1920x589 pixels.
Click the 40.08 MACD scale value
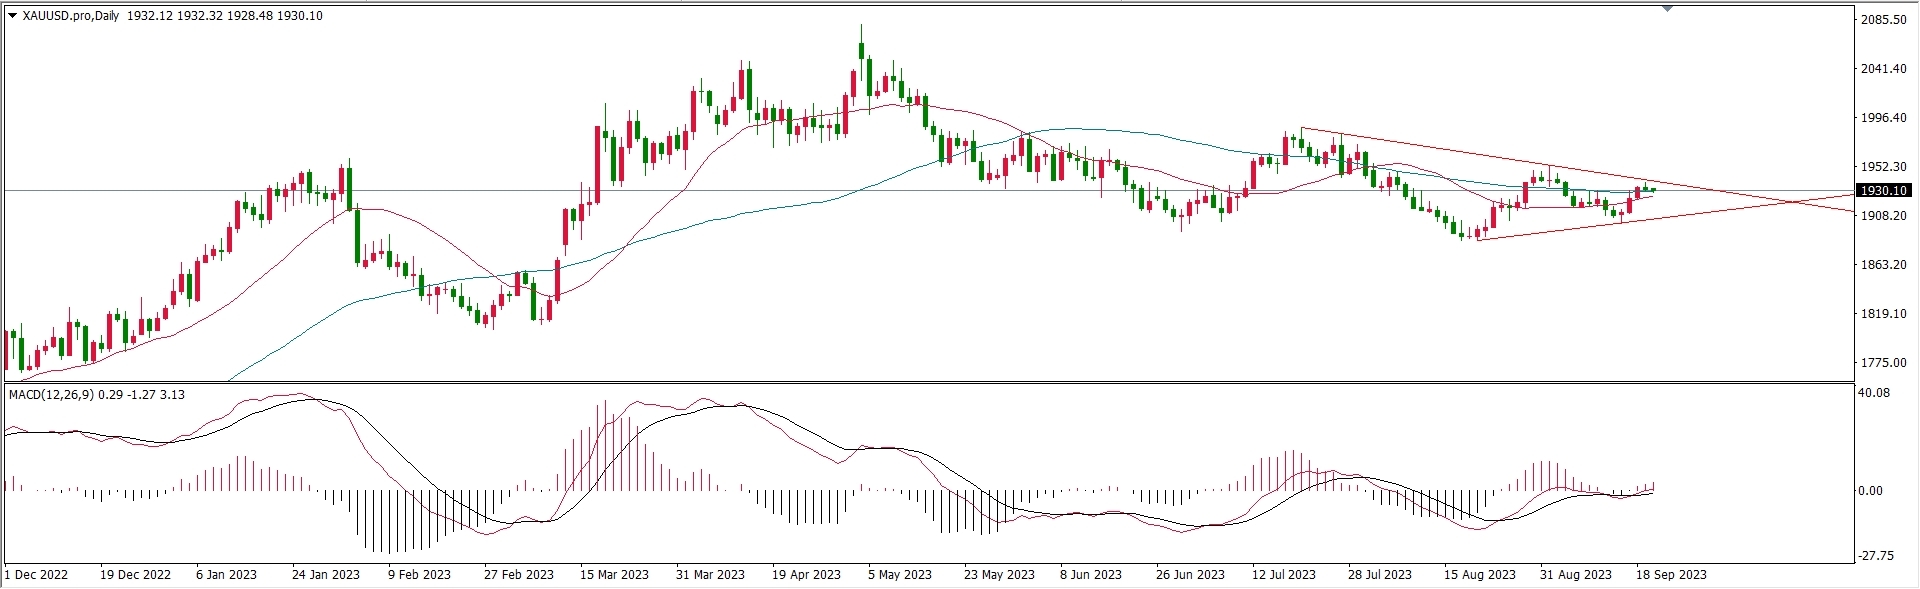point(1874,393)
